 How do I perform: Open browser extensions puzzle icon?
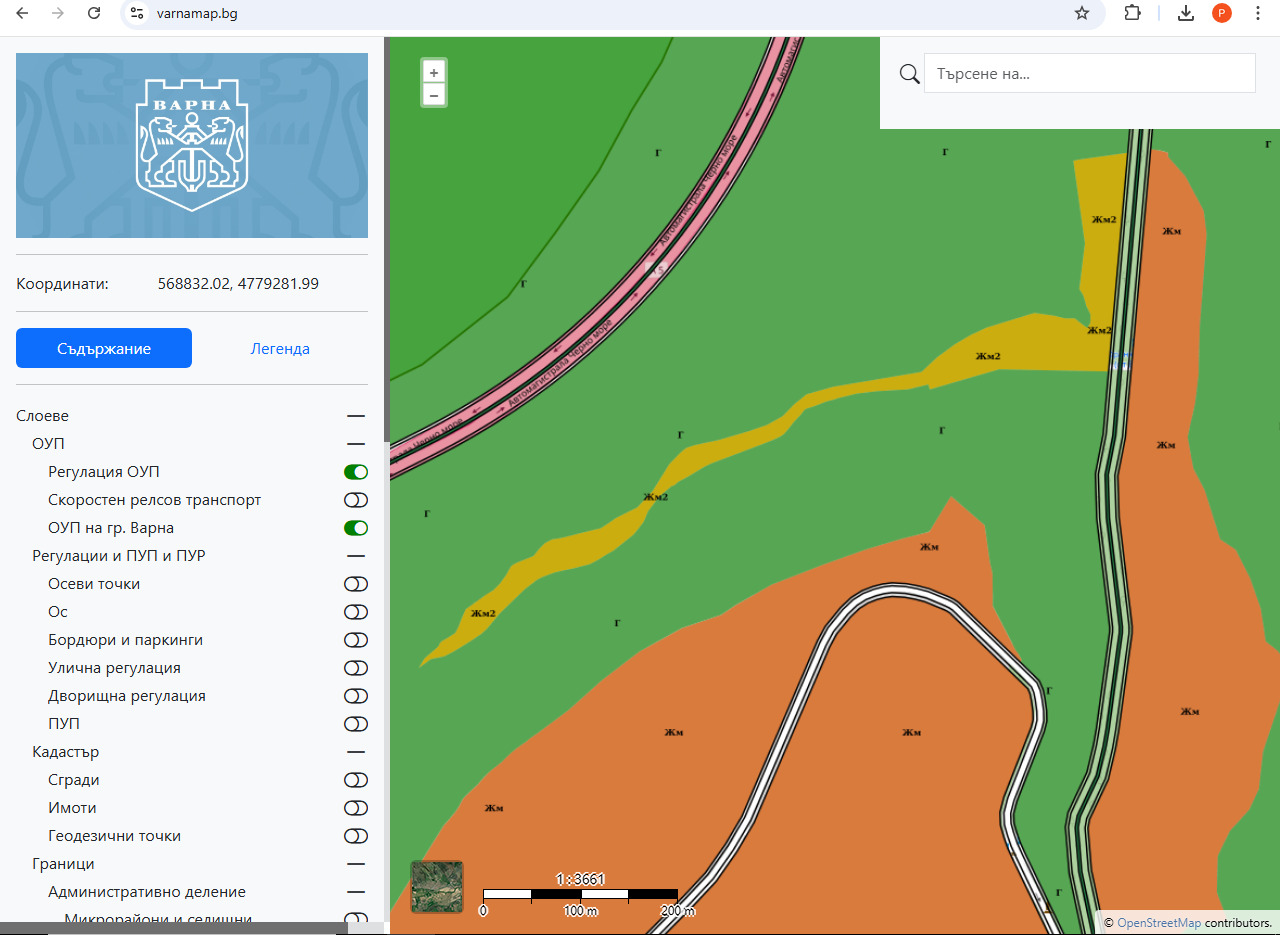click(1132, 13)
